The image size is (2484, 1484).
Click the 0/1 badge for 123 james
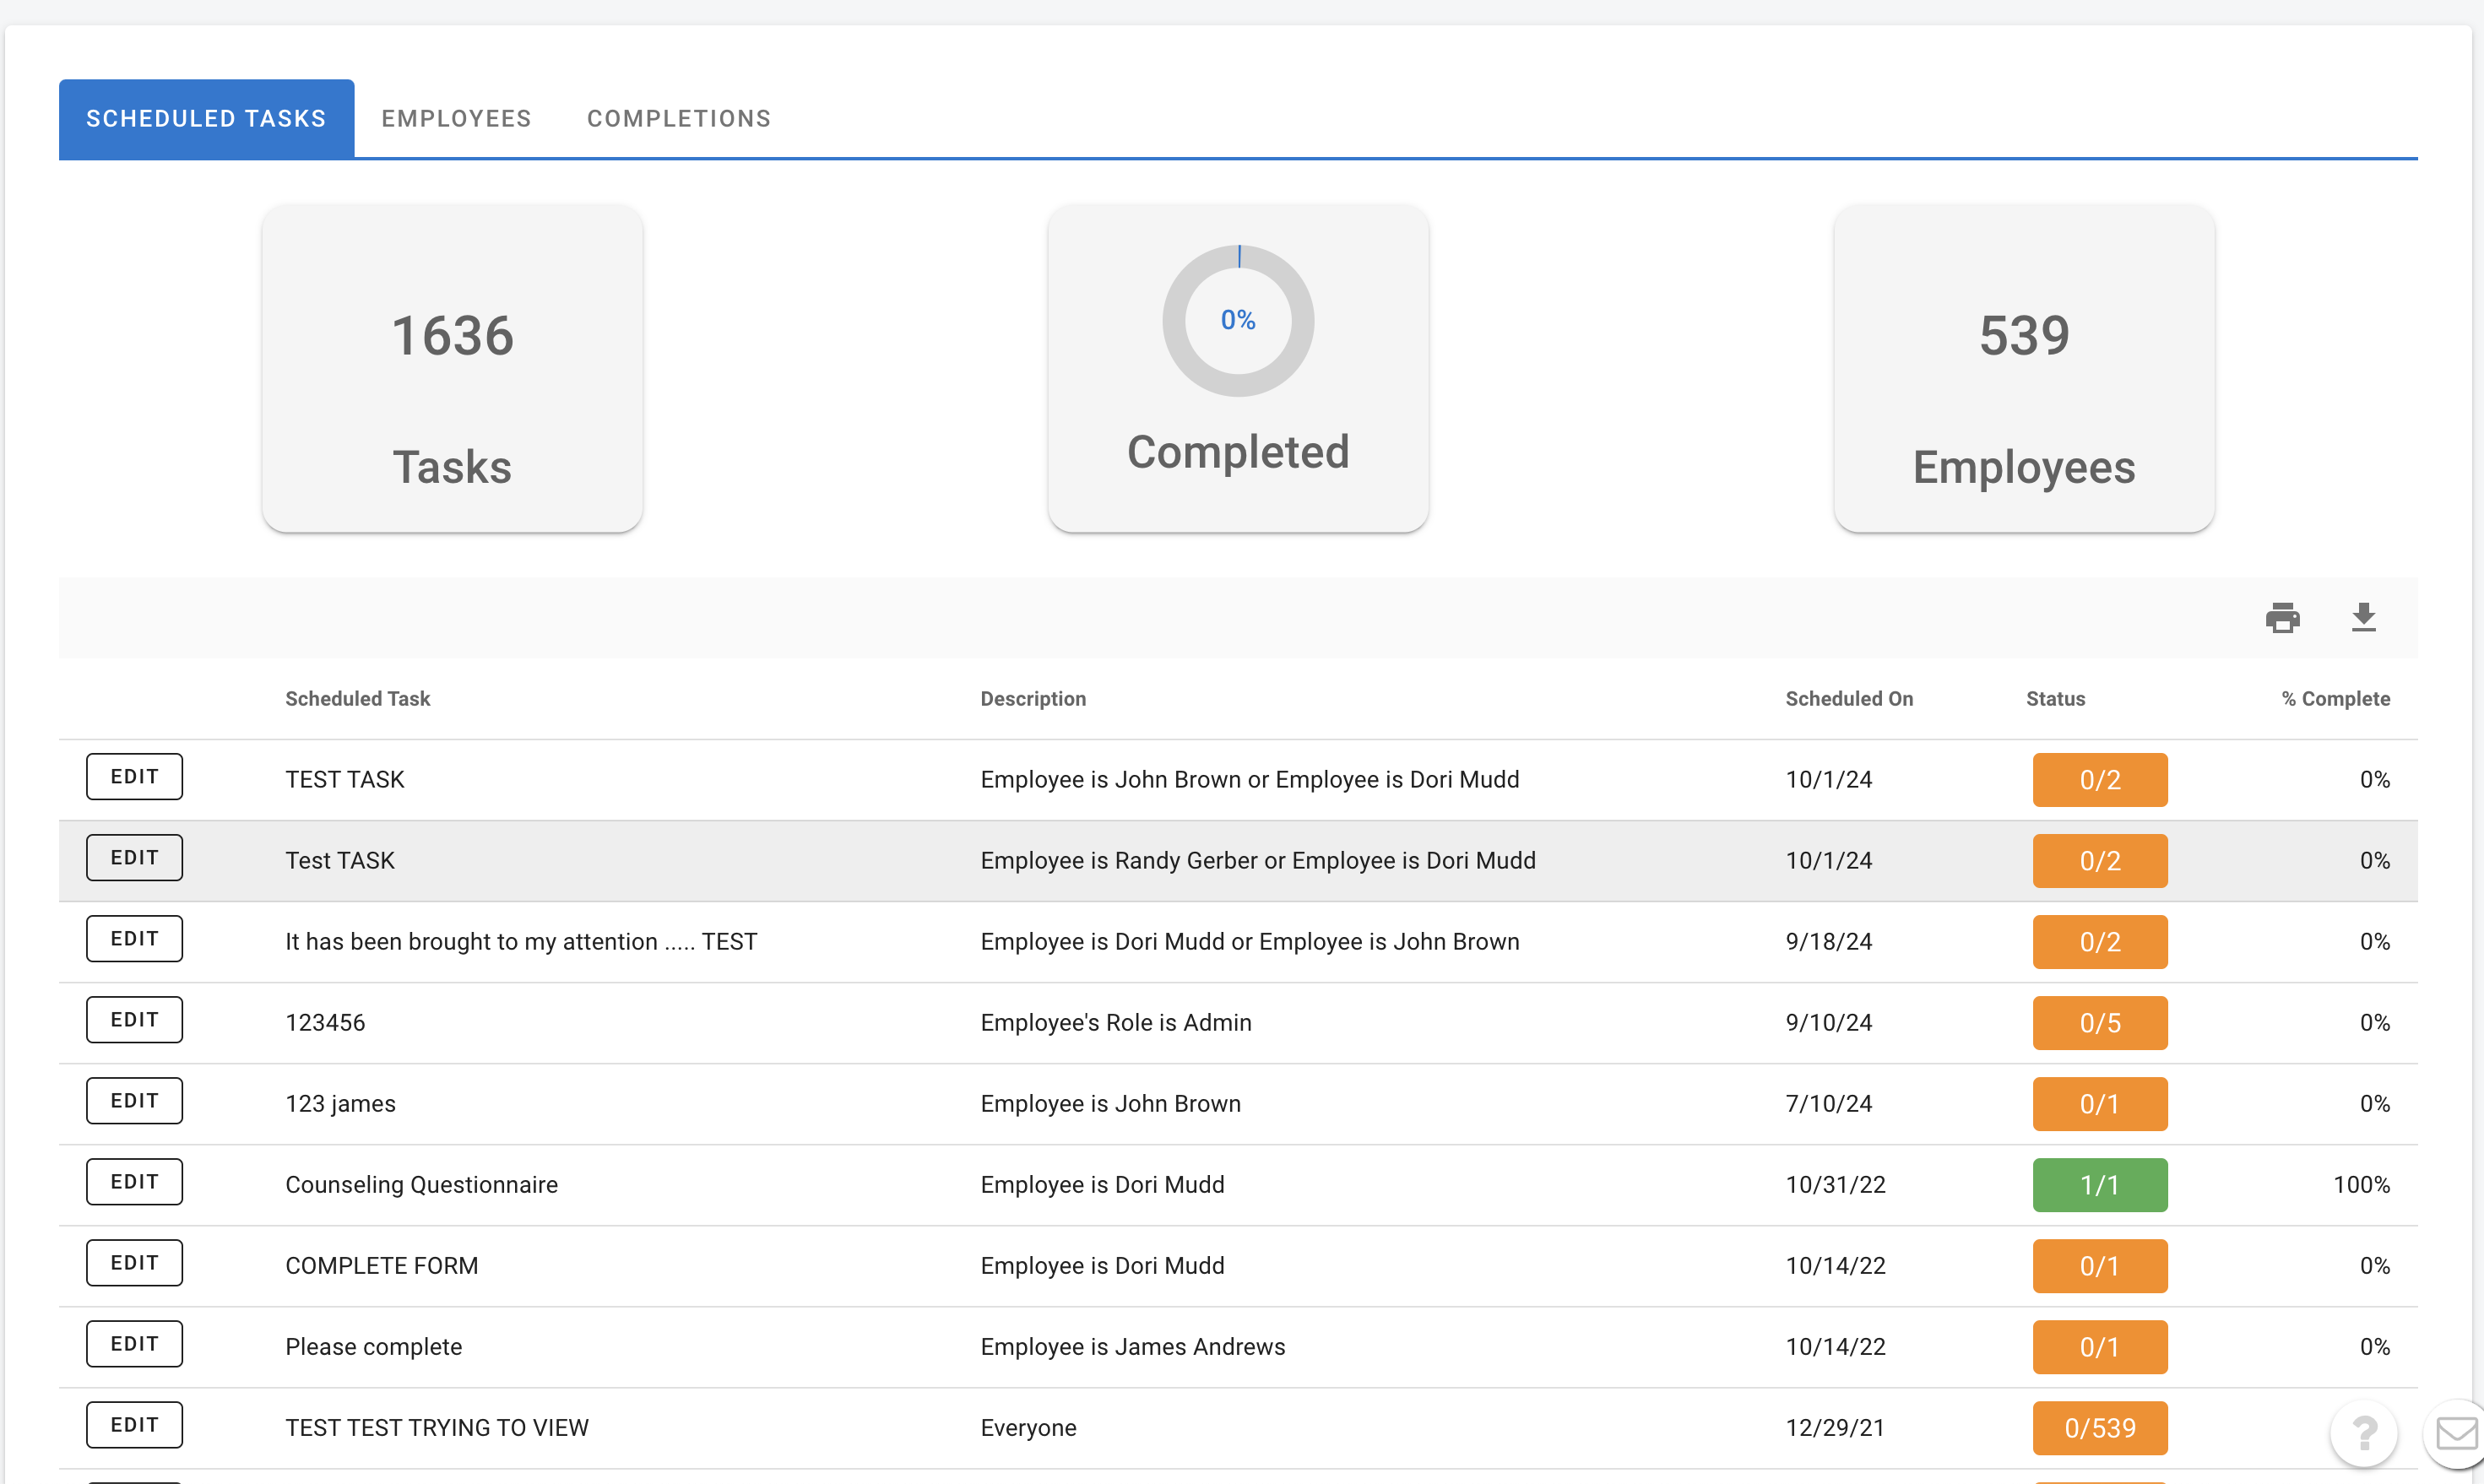click(x=2100, y=1104)
